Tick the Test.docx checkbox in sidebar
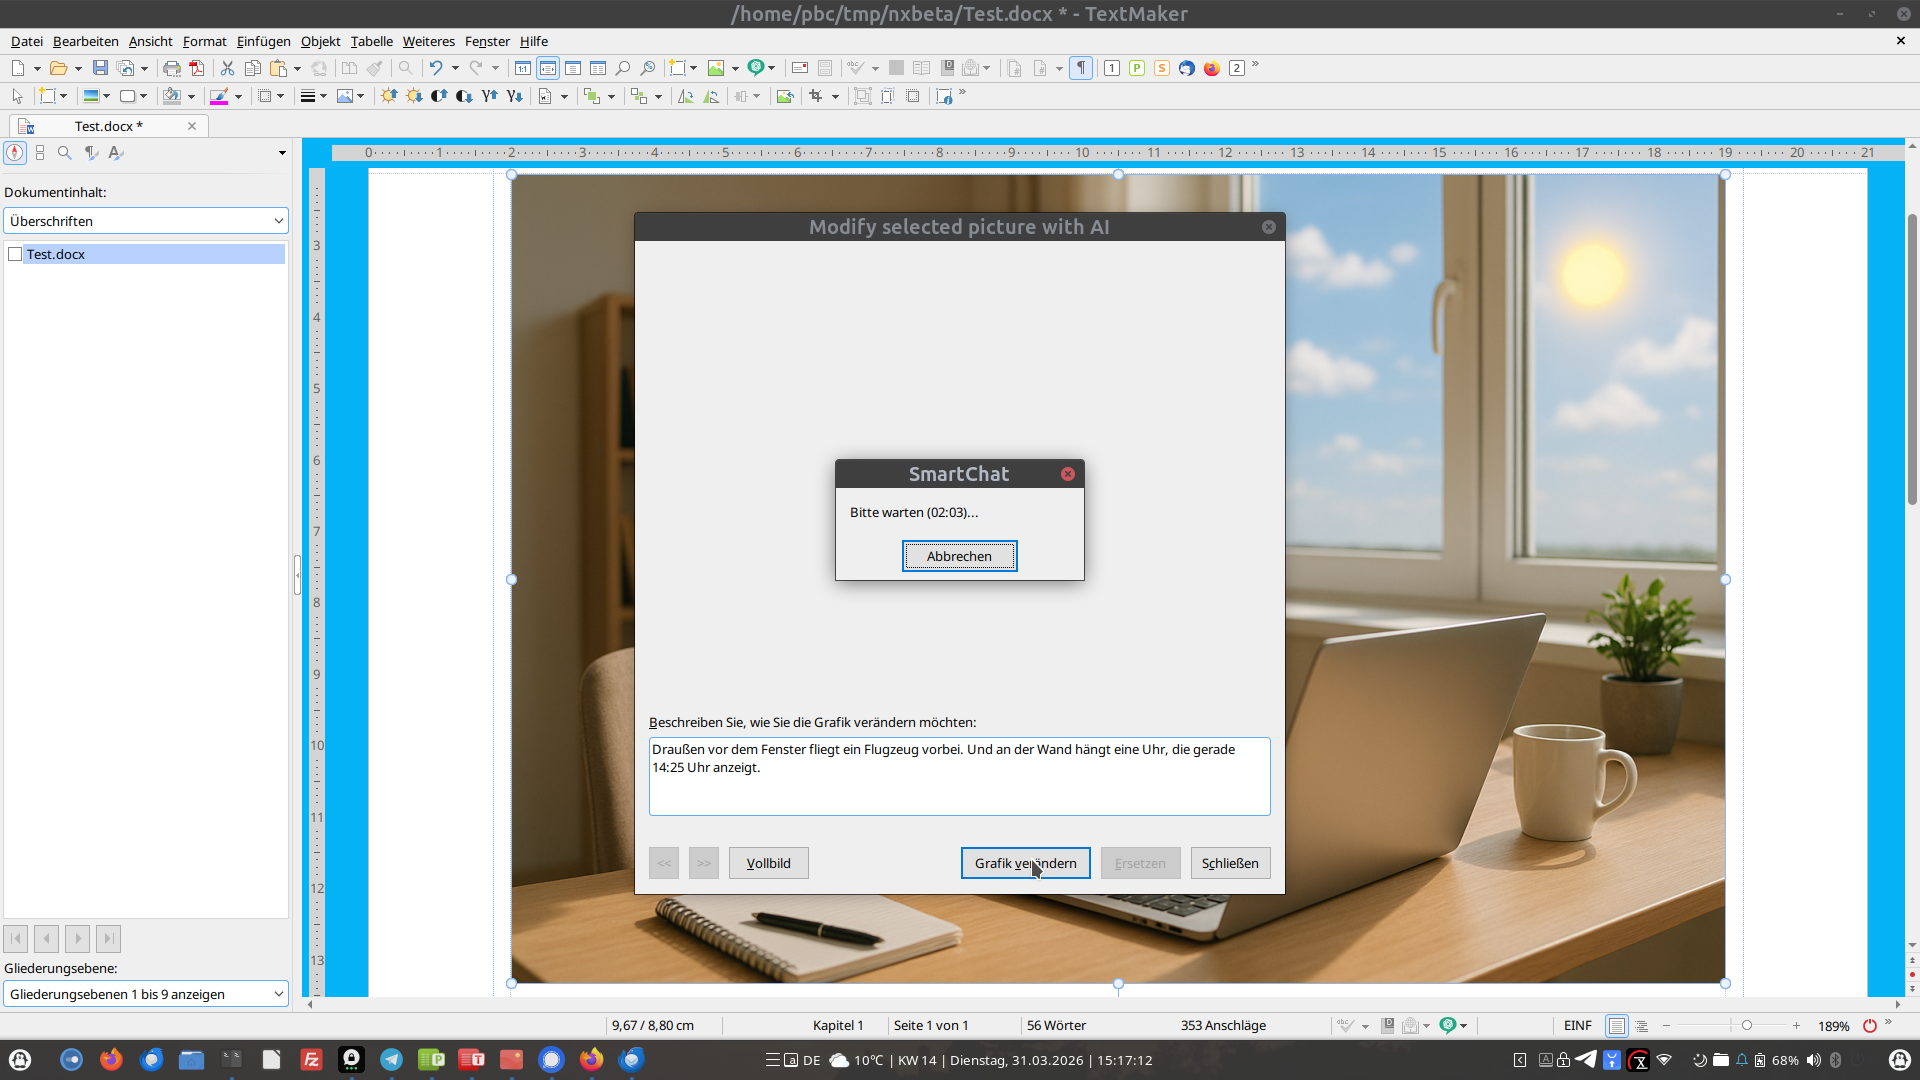 click(15, 254)
